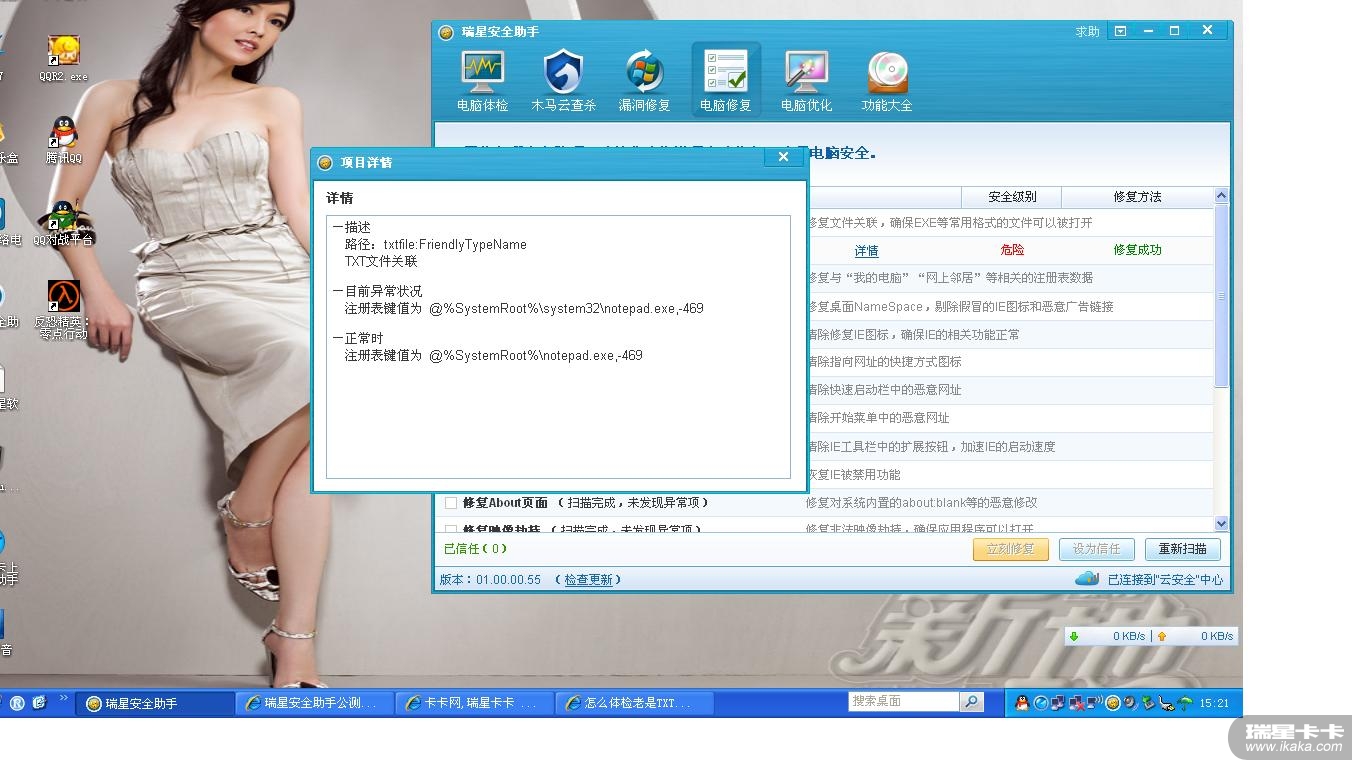The width and height of the screenshot is (1366, 768).
Task: Click the 安全级别 column header
Action: pyautogui.click(x=1012, y=197)
